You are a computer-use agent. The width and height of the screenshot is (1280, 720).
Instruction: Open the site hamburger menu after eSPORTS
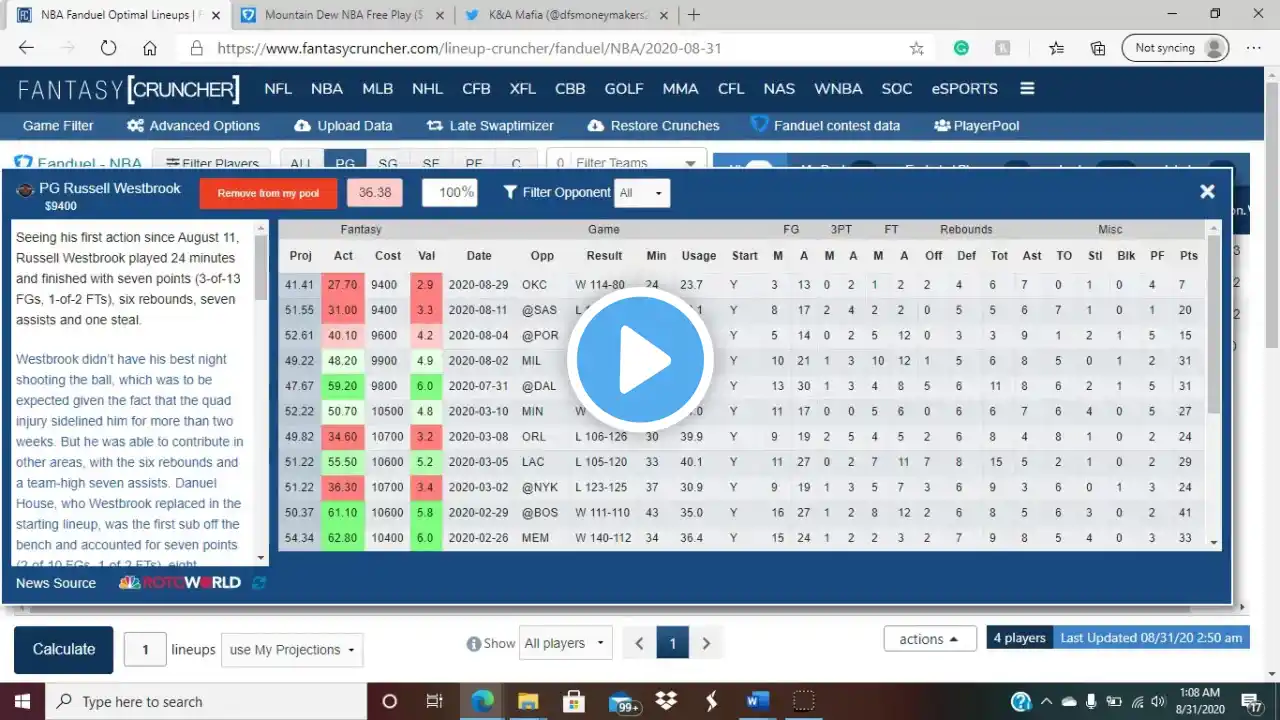click(x=1027, y=88)
